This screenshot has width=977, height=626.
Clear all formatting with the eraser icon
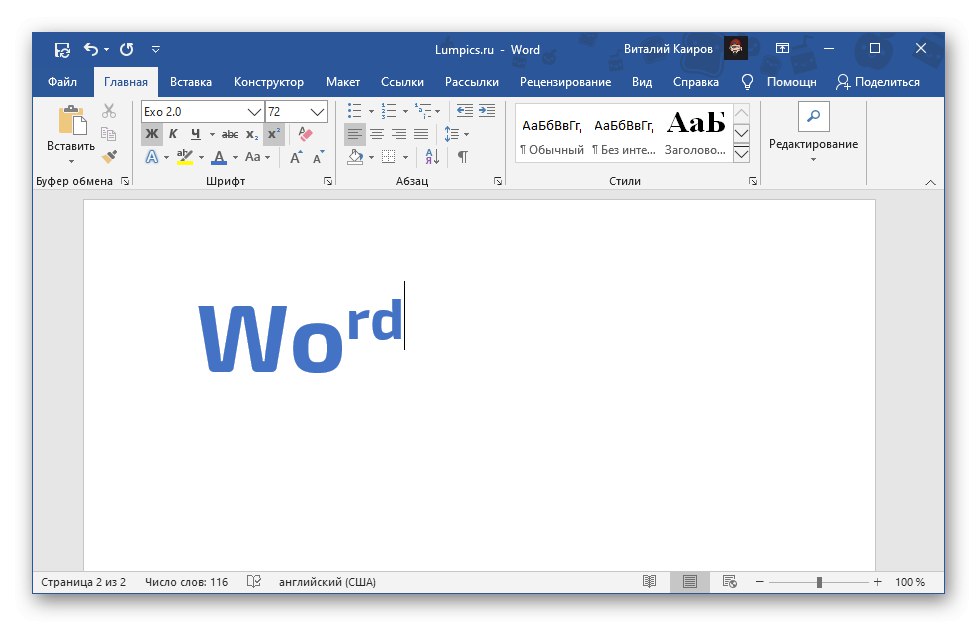pos(304,132)
